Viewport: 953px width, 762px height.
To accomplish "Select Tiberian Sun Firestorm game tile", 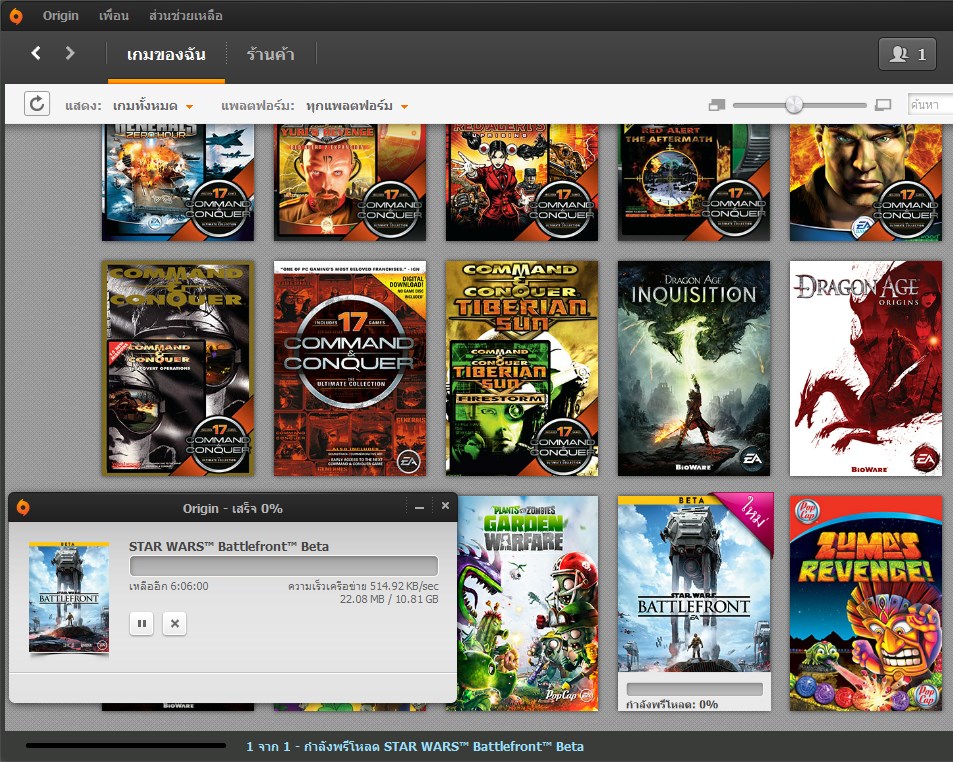I will coord(521,368).
